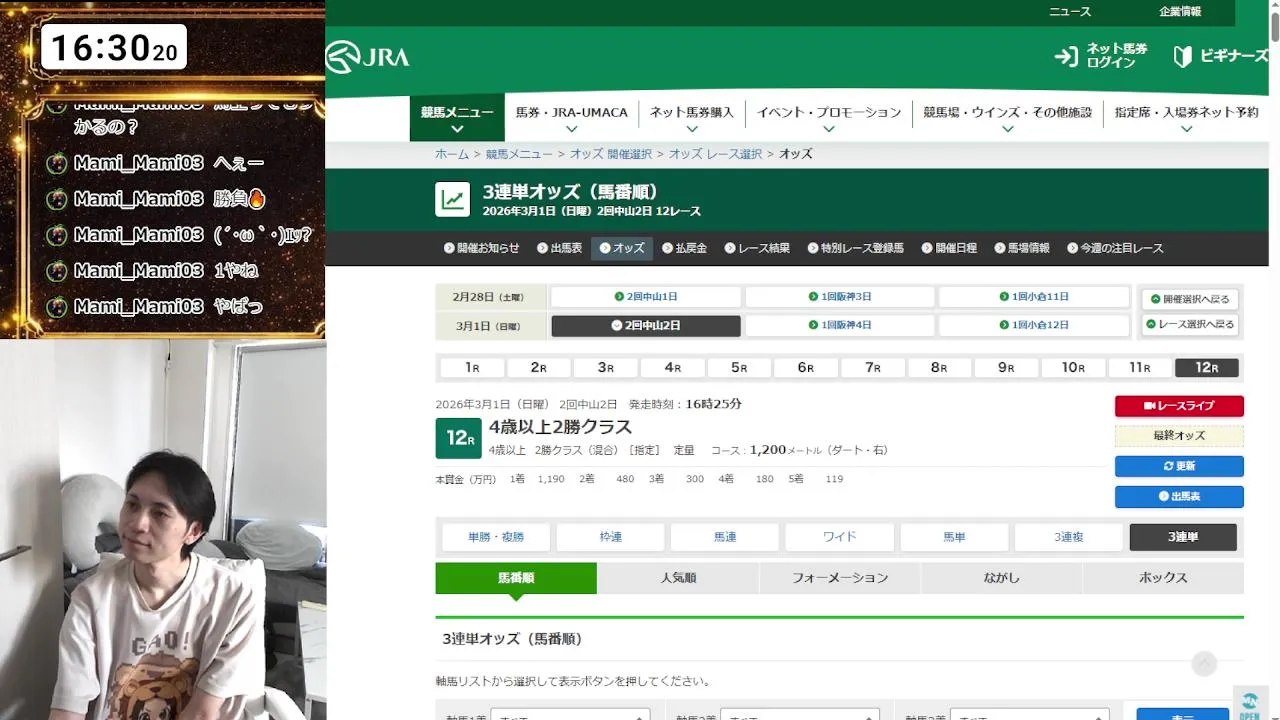Switch to 人気順 view tab
Screen dimensions: 1280x720
coord(678,578)
